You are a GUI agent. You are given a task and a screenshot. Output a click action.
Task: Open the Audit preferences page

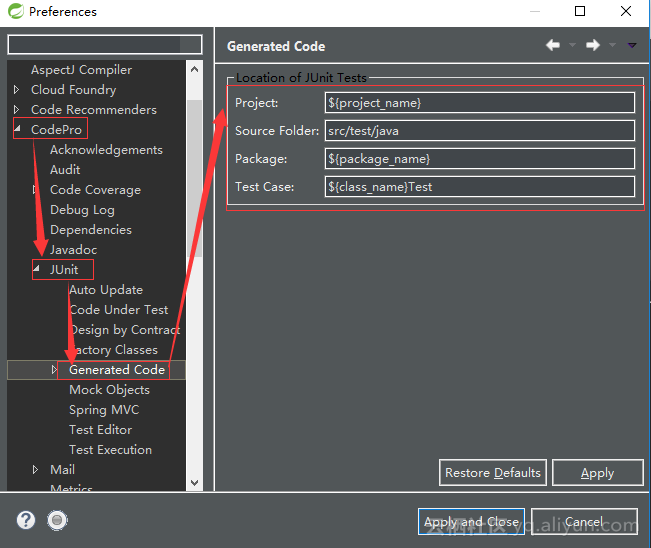(x=65, y=169)
